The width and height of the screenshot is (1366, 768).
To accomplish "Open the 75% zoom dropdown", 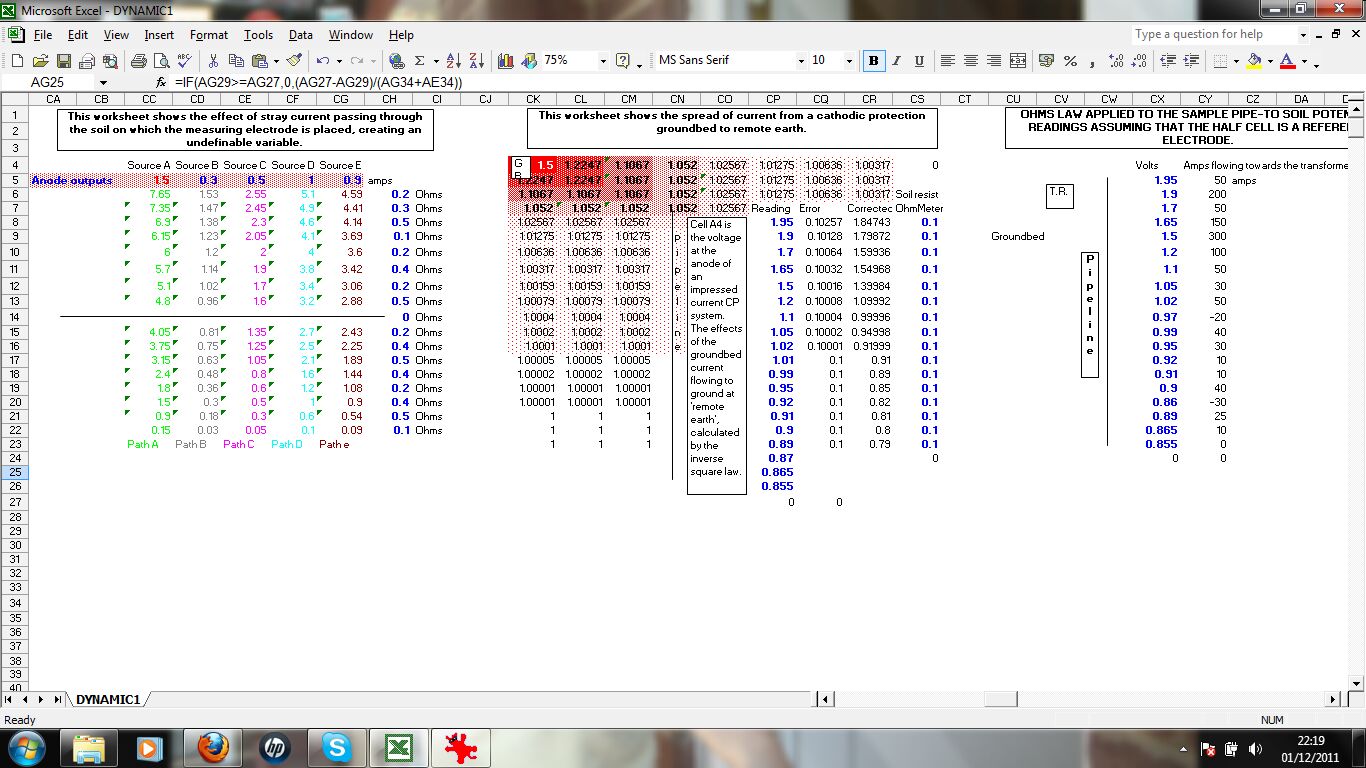I will [x=602, y=61].
